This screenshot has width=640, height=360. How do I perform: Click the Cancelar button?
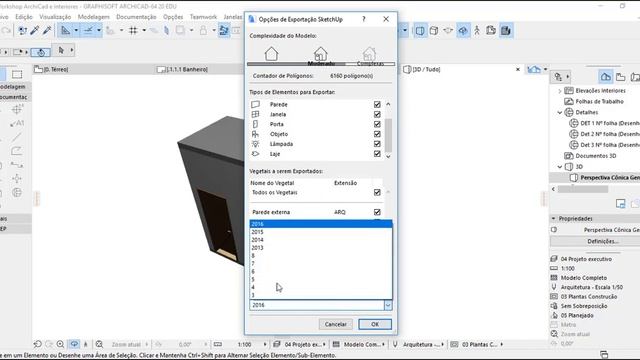tap(336, 324)
